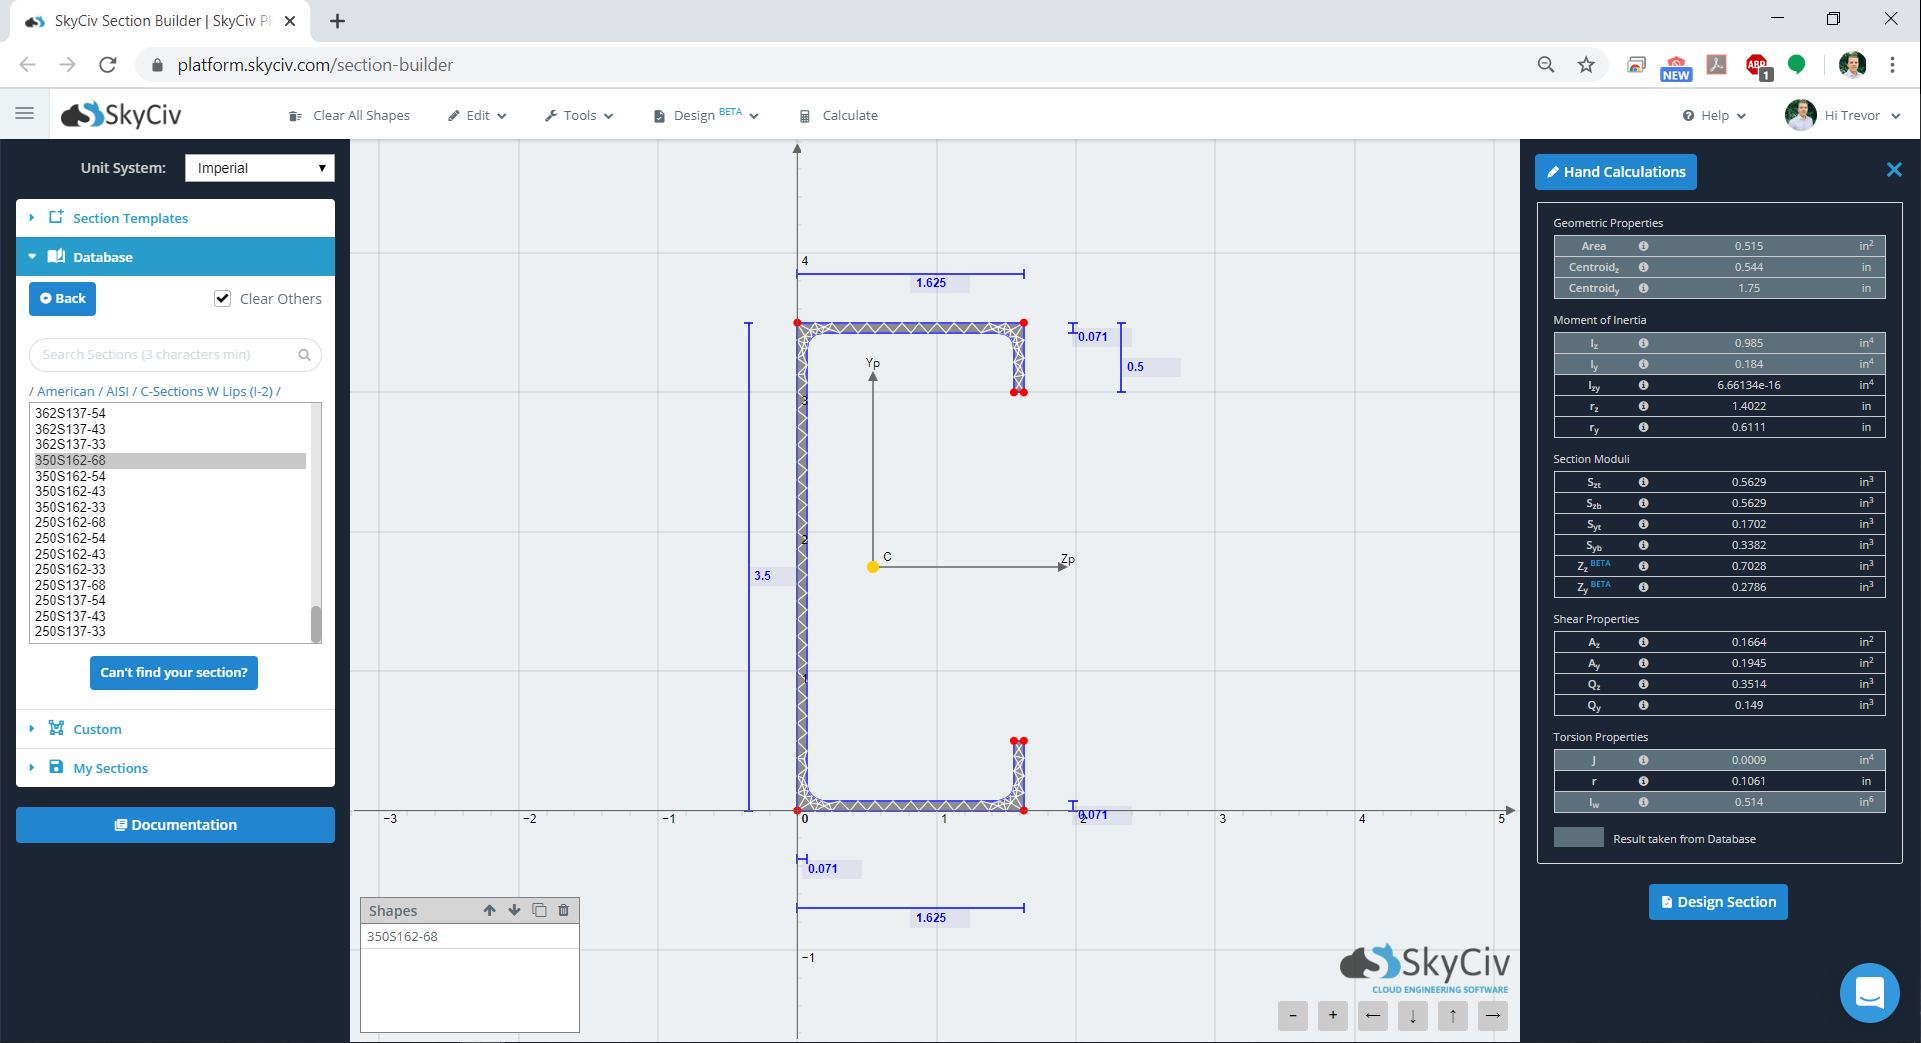
Task: Click Can't find your section? button
Action: click(x=174, y=673)
